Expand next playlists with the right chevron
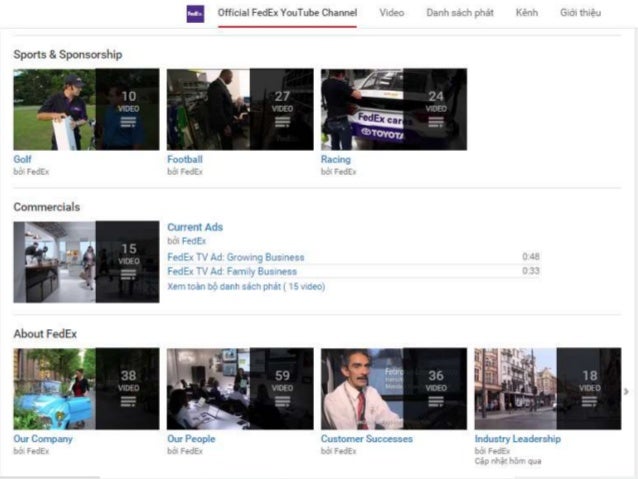638x479 pixels. [x=627, y=391]
